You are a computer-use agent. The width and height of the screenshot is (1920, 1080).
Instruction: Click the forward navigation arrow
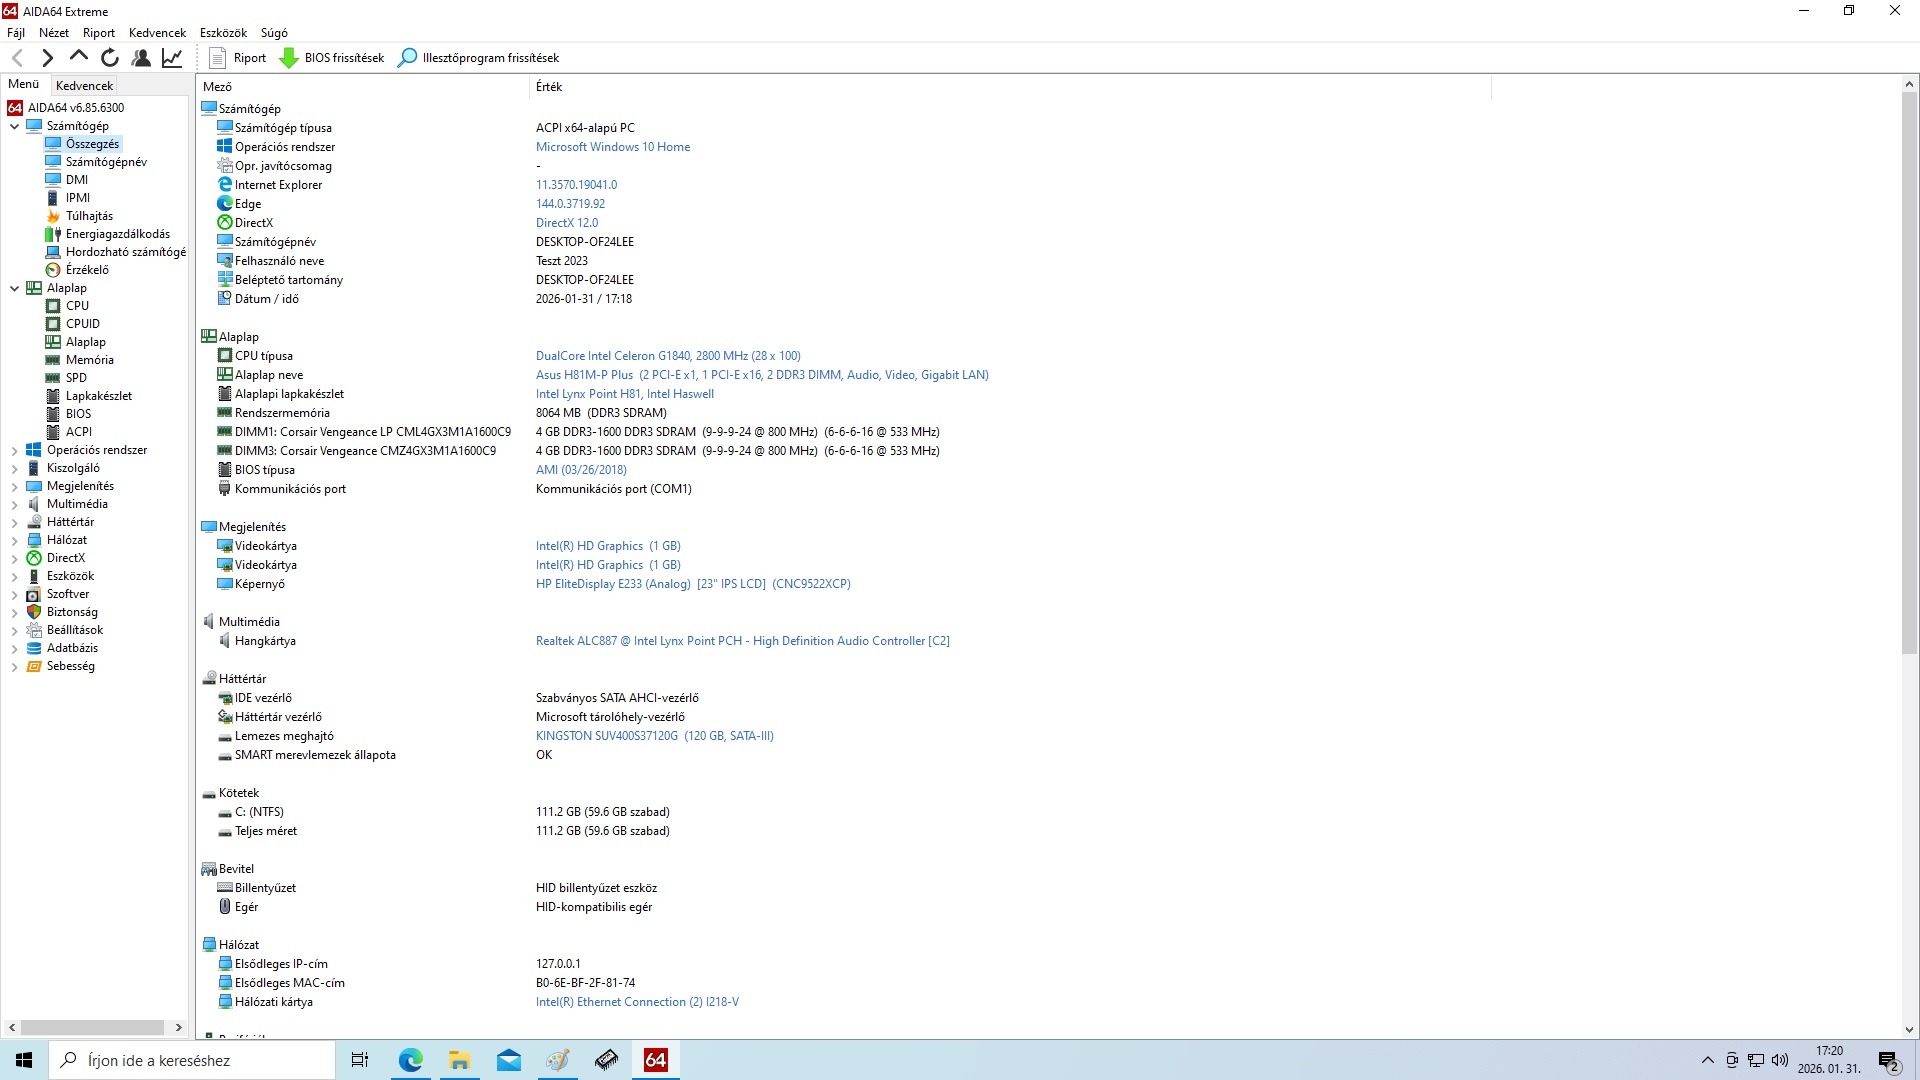point(47,58)
